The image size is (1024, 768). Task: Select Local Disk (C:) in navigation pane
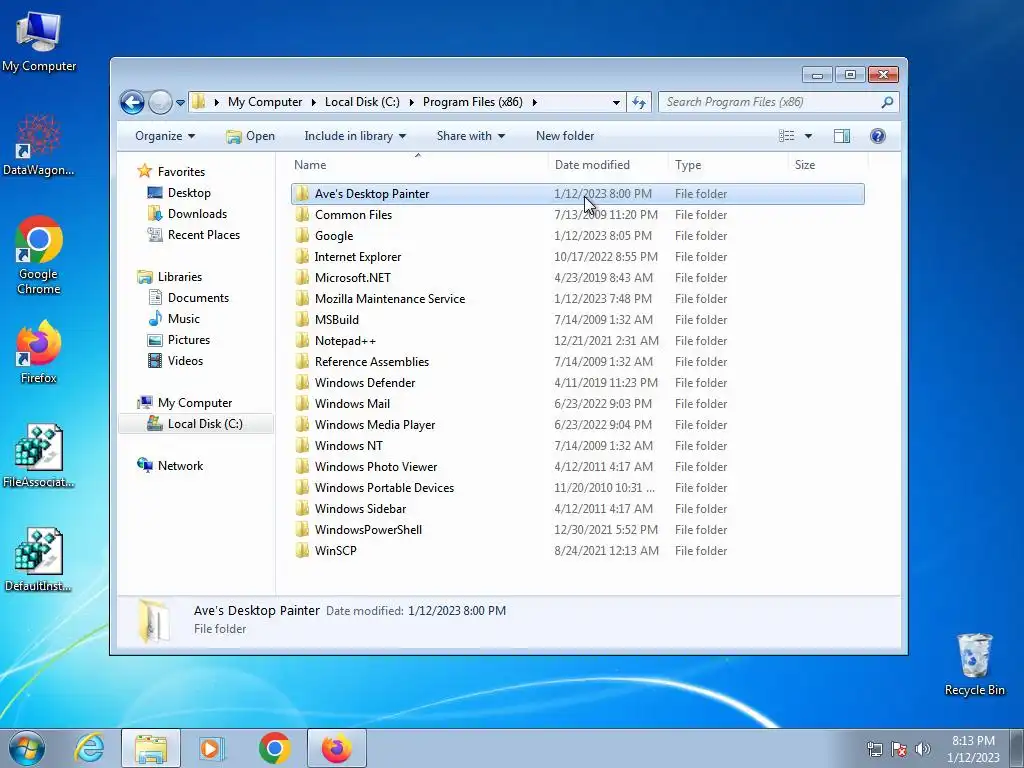[204, 424]
